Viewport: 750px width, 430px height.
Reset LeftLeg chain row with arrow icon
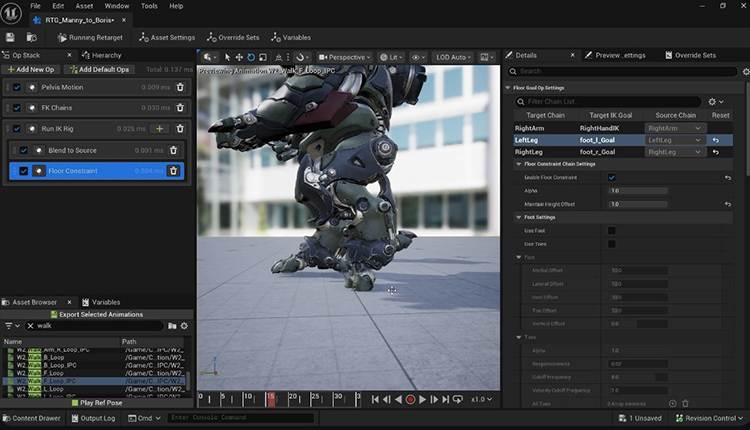point(716,140)
